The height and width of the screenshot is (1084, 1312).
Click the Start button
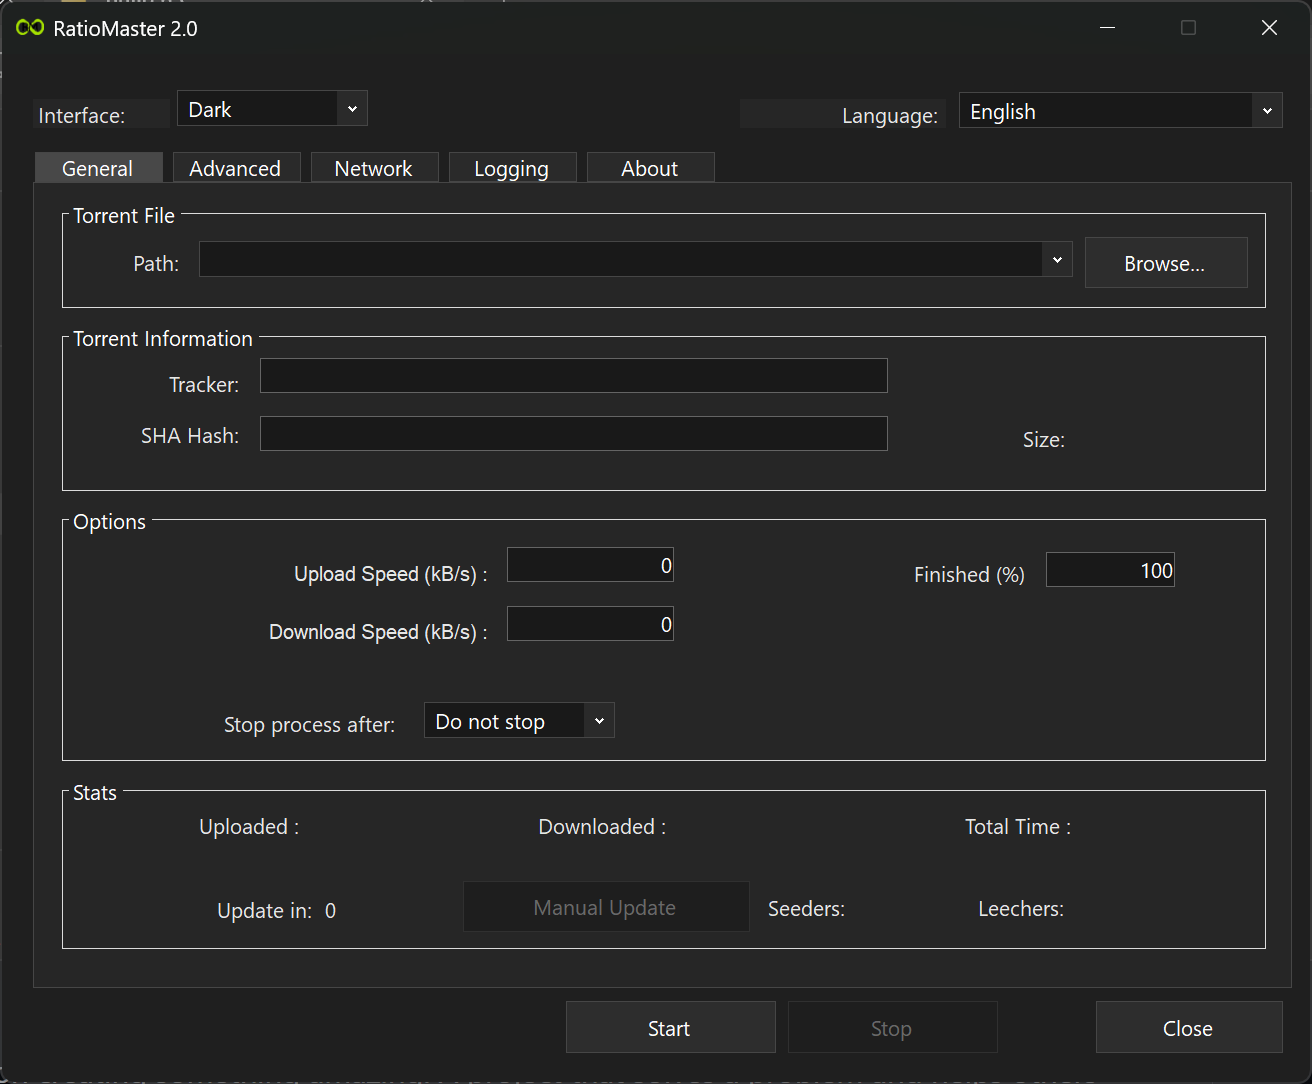click(x=670, y=1028)
